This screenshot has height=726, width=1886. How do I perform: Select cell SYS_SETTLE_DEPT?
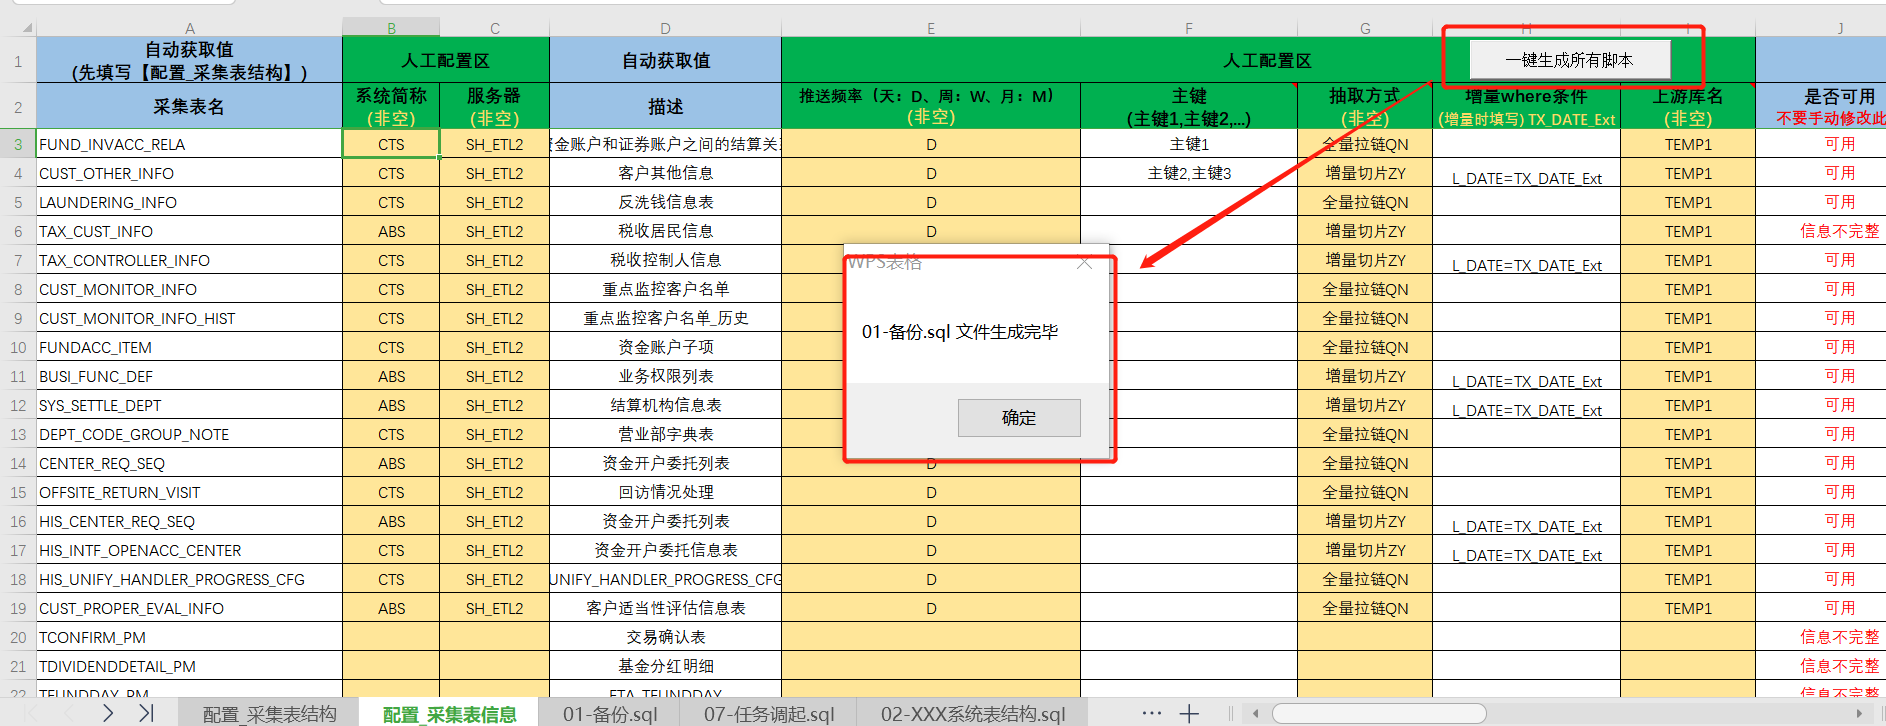189,405
